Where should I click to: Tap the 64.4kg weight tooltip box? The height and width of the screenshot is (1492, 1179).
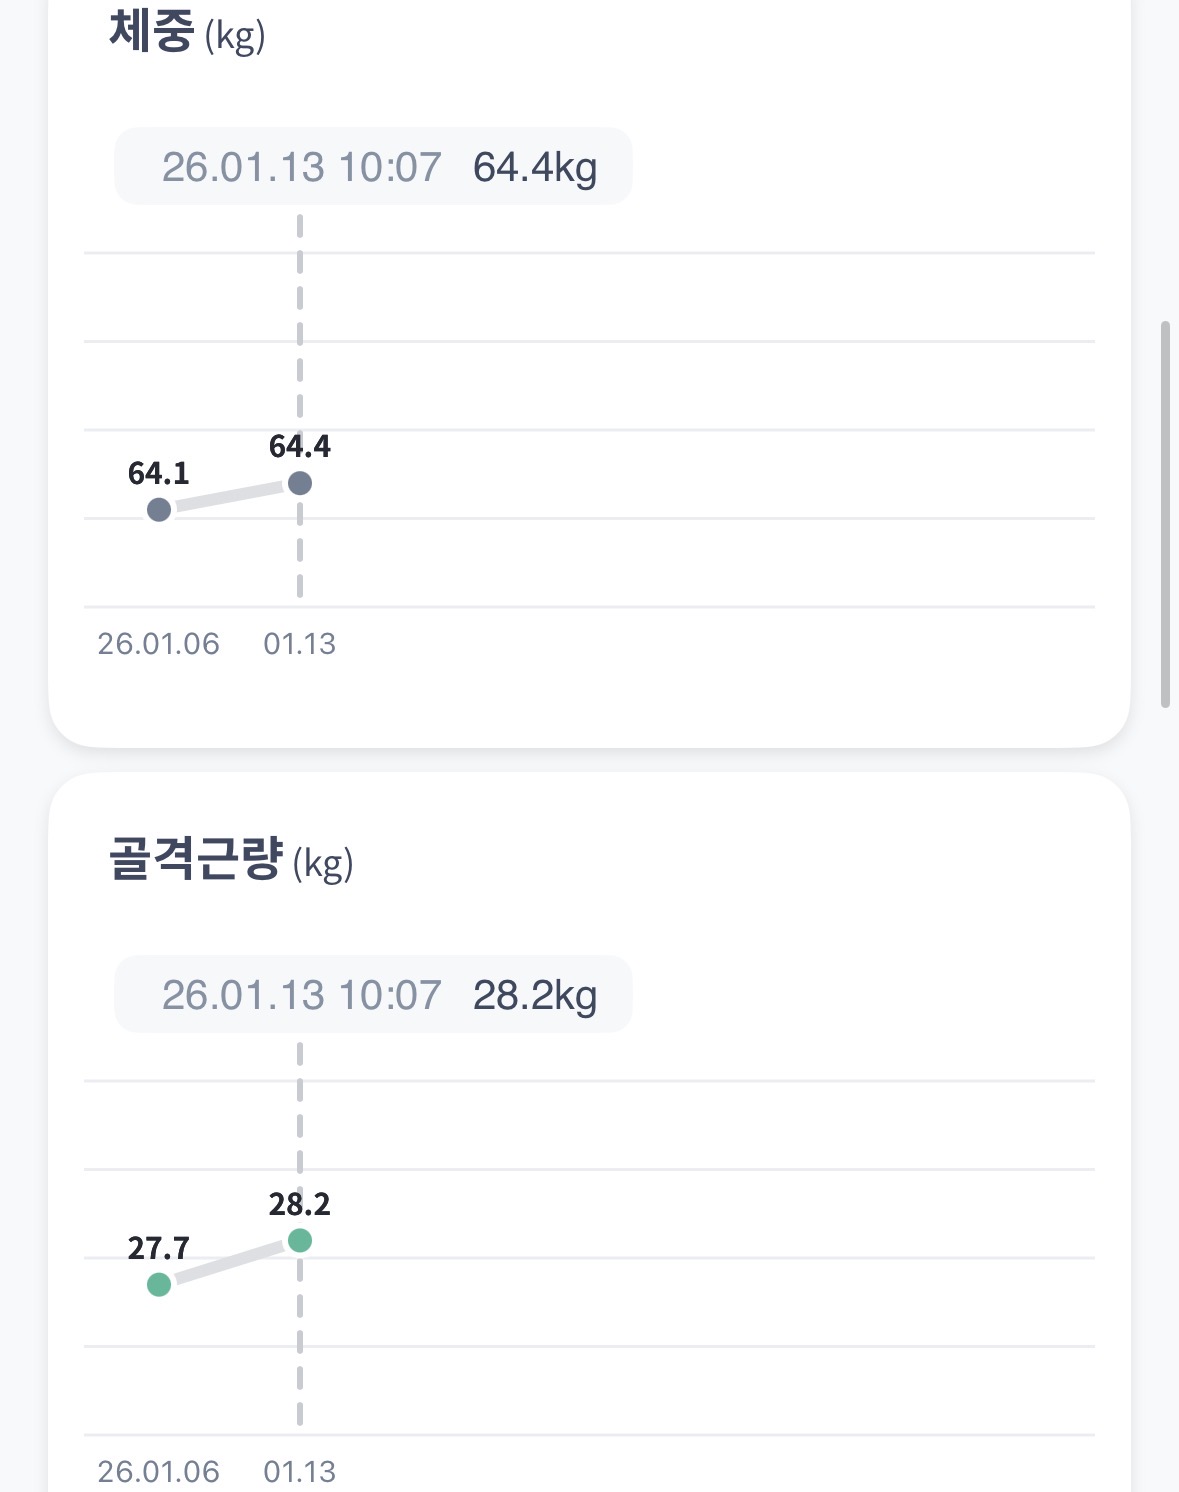tap(373, 167)
